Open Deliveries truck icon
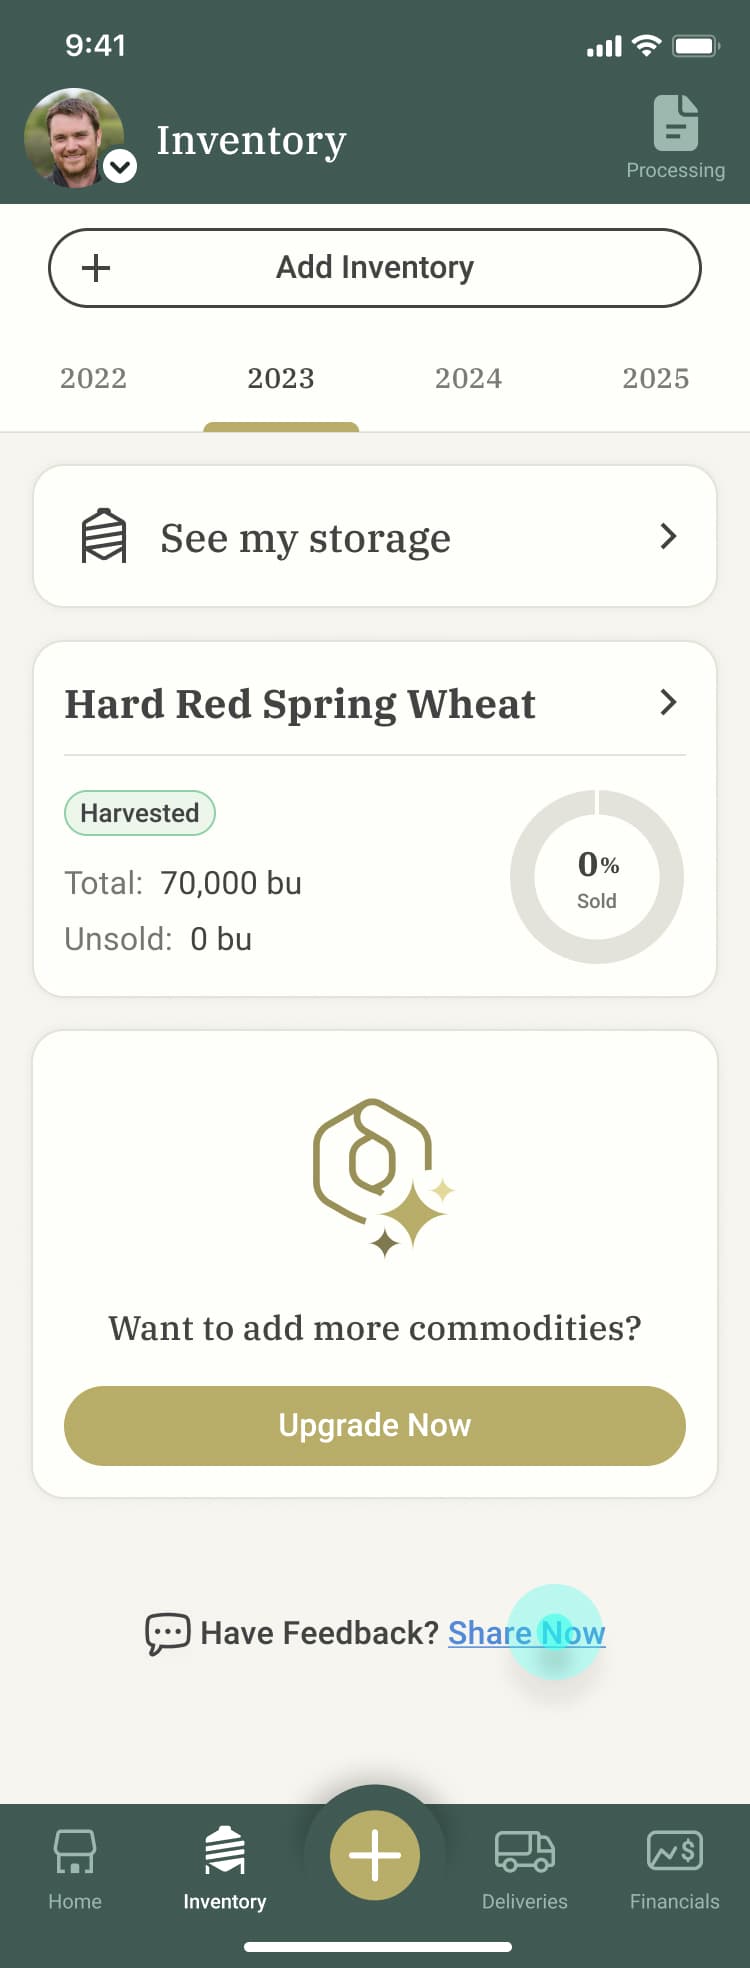Viewport: 750px width, 1968px height. coord(524,1852)
